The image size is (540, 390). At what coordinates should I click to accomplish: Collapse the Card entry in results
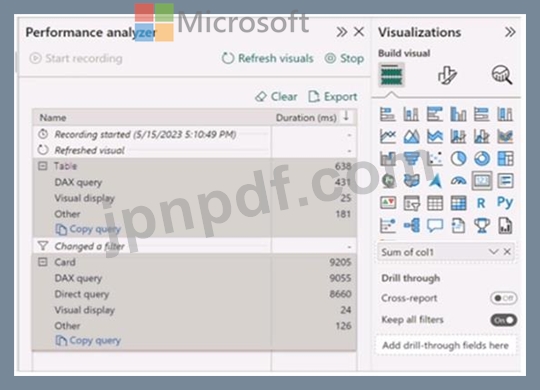tap(43, 262)
